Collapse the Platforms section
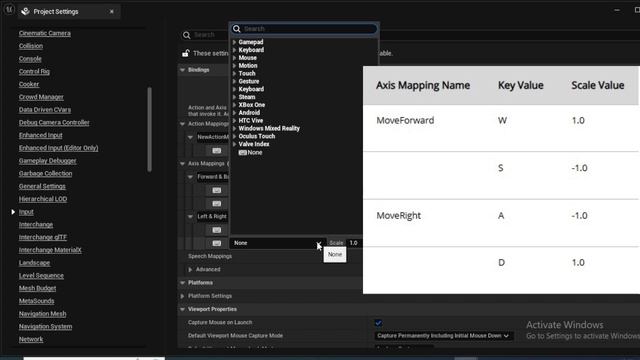The height and width of the screenshot is (360, 640). point(182,282)
